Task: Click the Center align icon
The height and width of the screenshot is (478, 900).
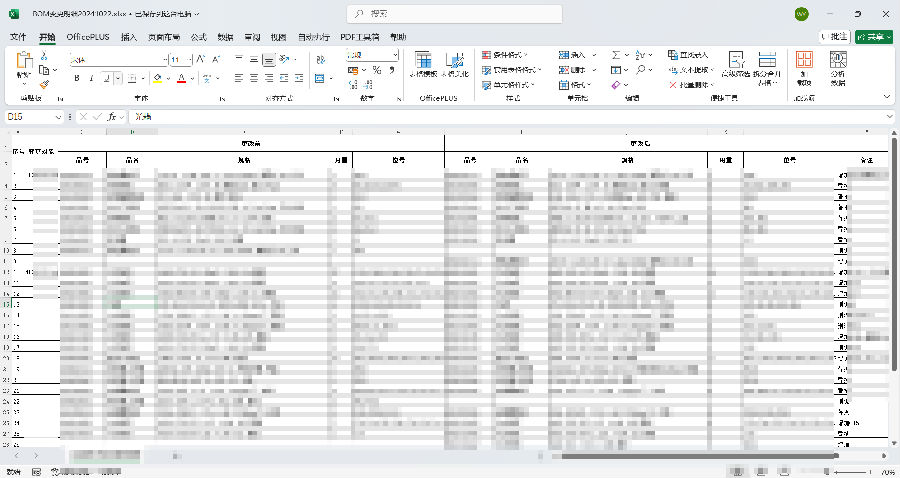Action: tap(254, 78)
